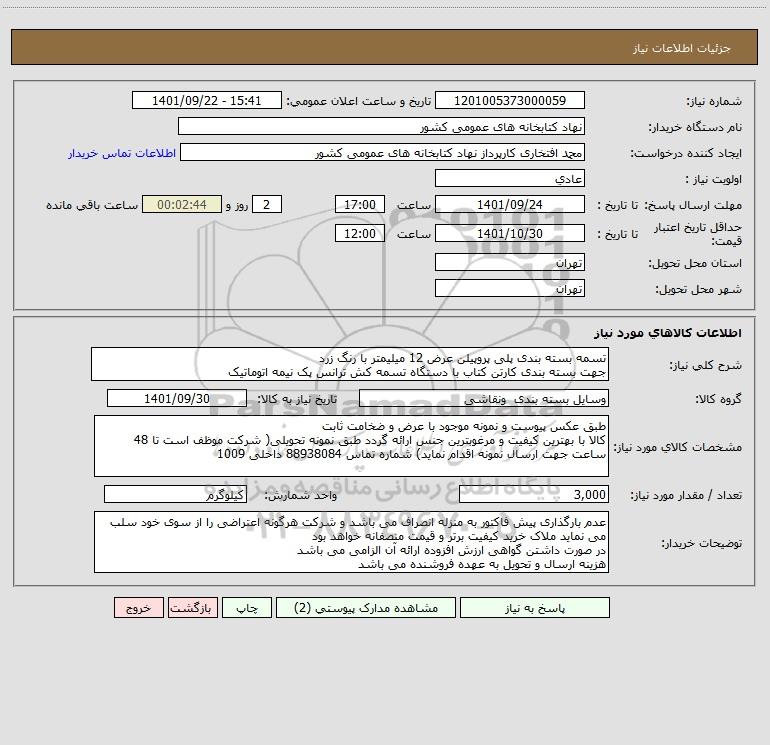This screenshot has width=770, height=745.
Task: Click the پاسخ به نیاز button
Action: click(x=535, y=608)
